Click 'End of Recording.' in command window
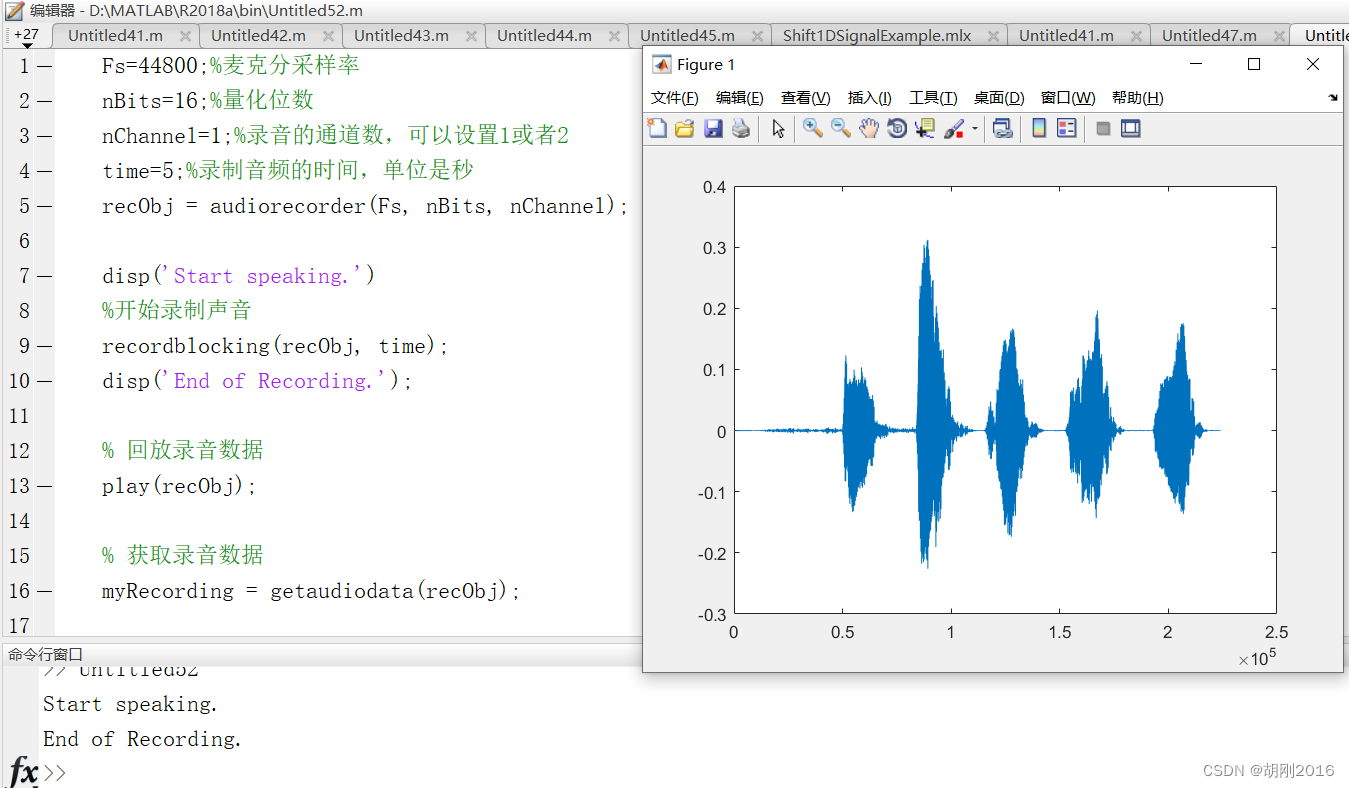 point(143,739)
